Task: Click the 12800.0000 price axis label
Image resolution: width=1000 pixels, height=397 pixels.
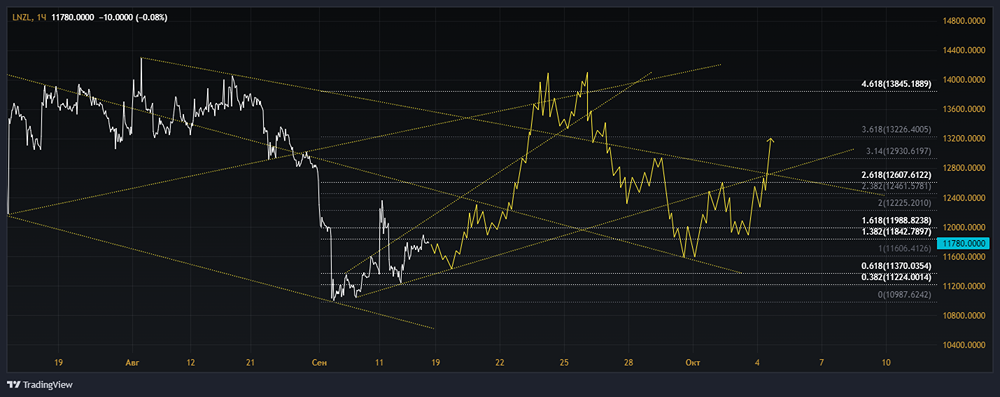Action: tap(965, 169)
